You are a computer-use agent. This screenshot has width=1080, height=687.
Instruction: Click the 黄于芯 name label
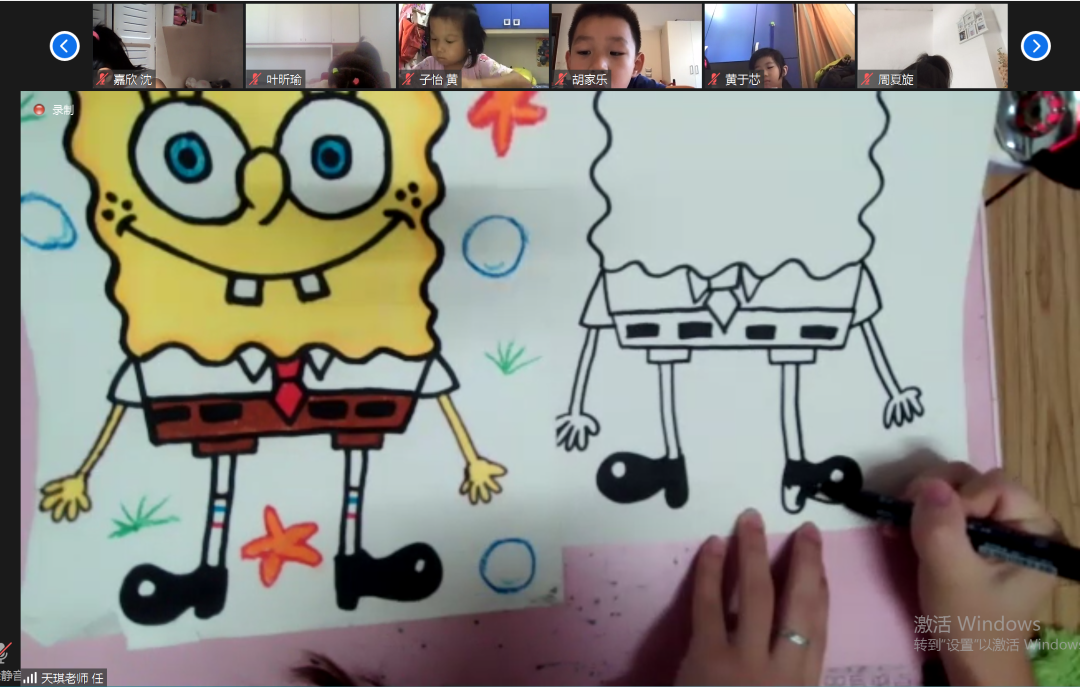(x=742, y=80)
